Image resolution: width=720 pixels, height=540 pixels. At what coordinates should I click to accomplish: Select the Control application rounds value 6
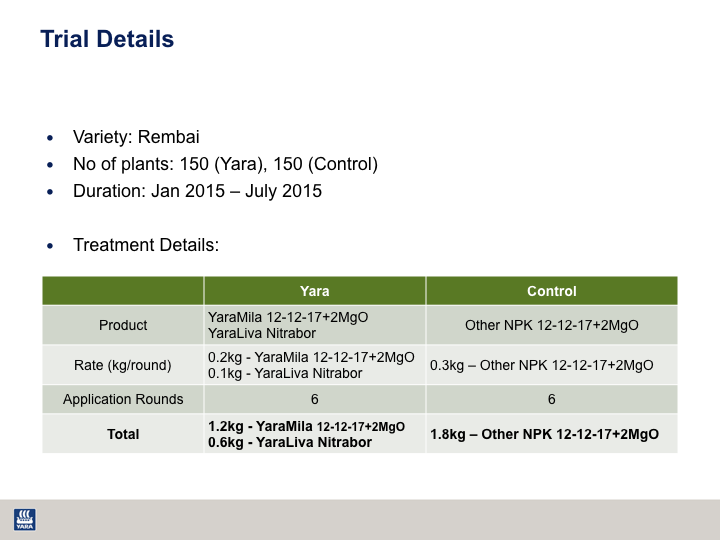click(x=551, y=399)
